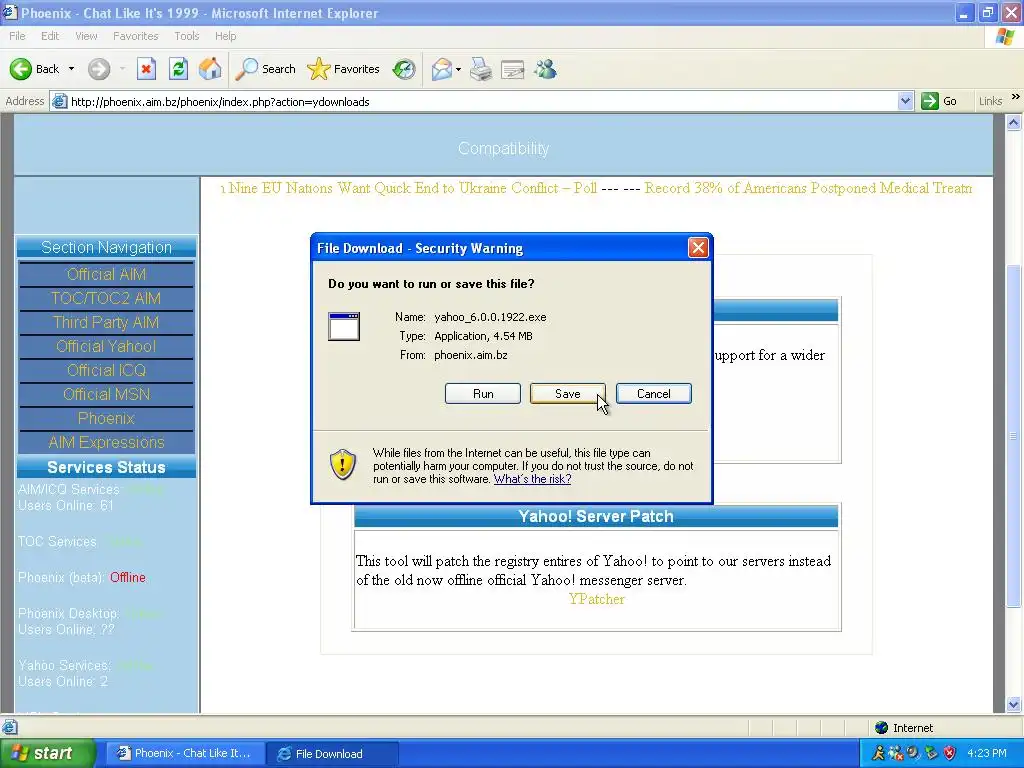This screenshot has width=1024, height=768.
Task: Go to Third Party AIM section
Action: (x=106, y=323)
